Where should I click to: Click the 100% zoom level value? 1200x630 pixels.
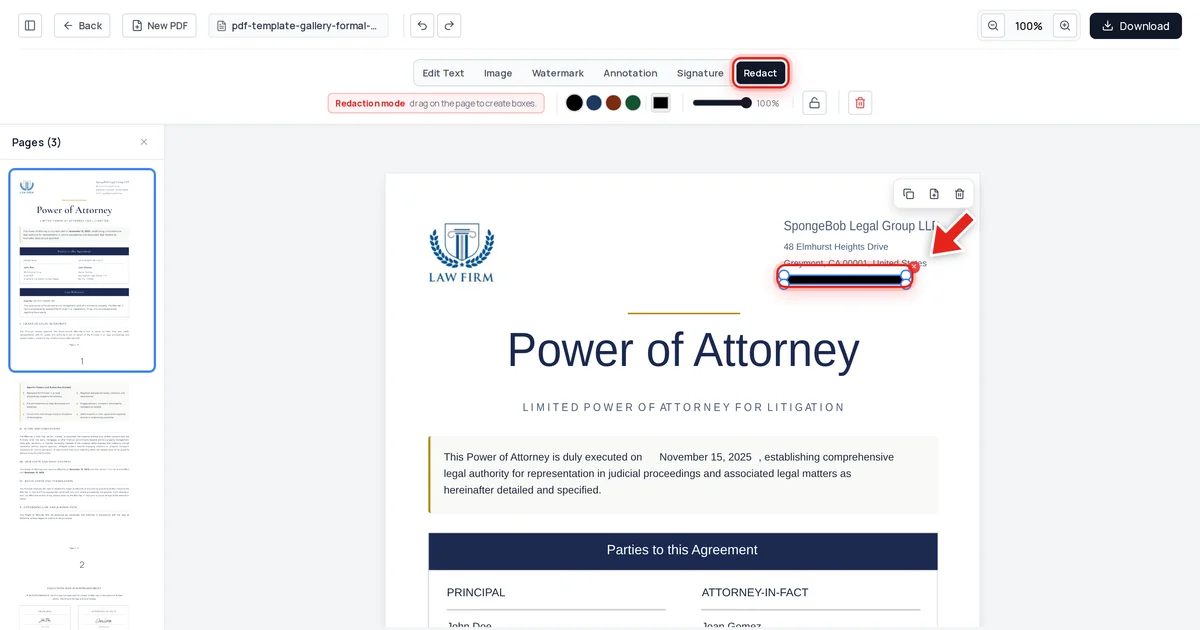click(x=1029, y=26)
